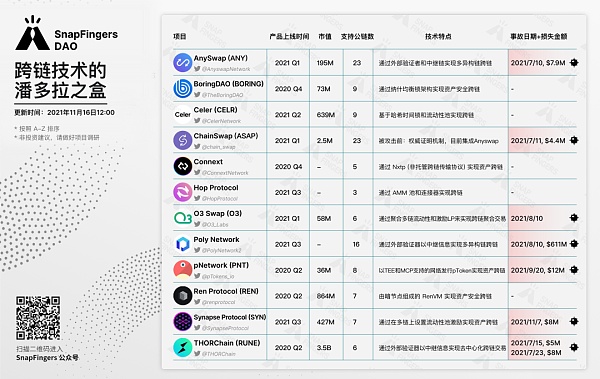
Task: Select the Hop Protocol pink logo
Action: 183,192
